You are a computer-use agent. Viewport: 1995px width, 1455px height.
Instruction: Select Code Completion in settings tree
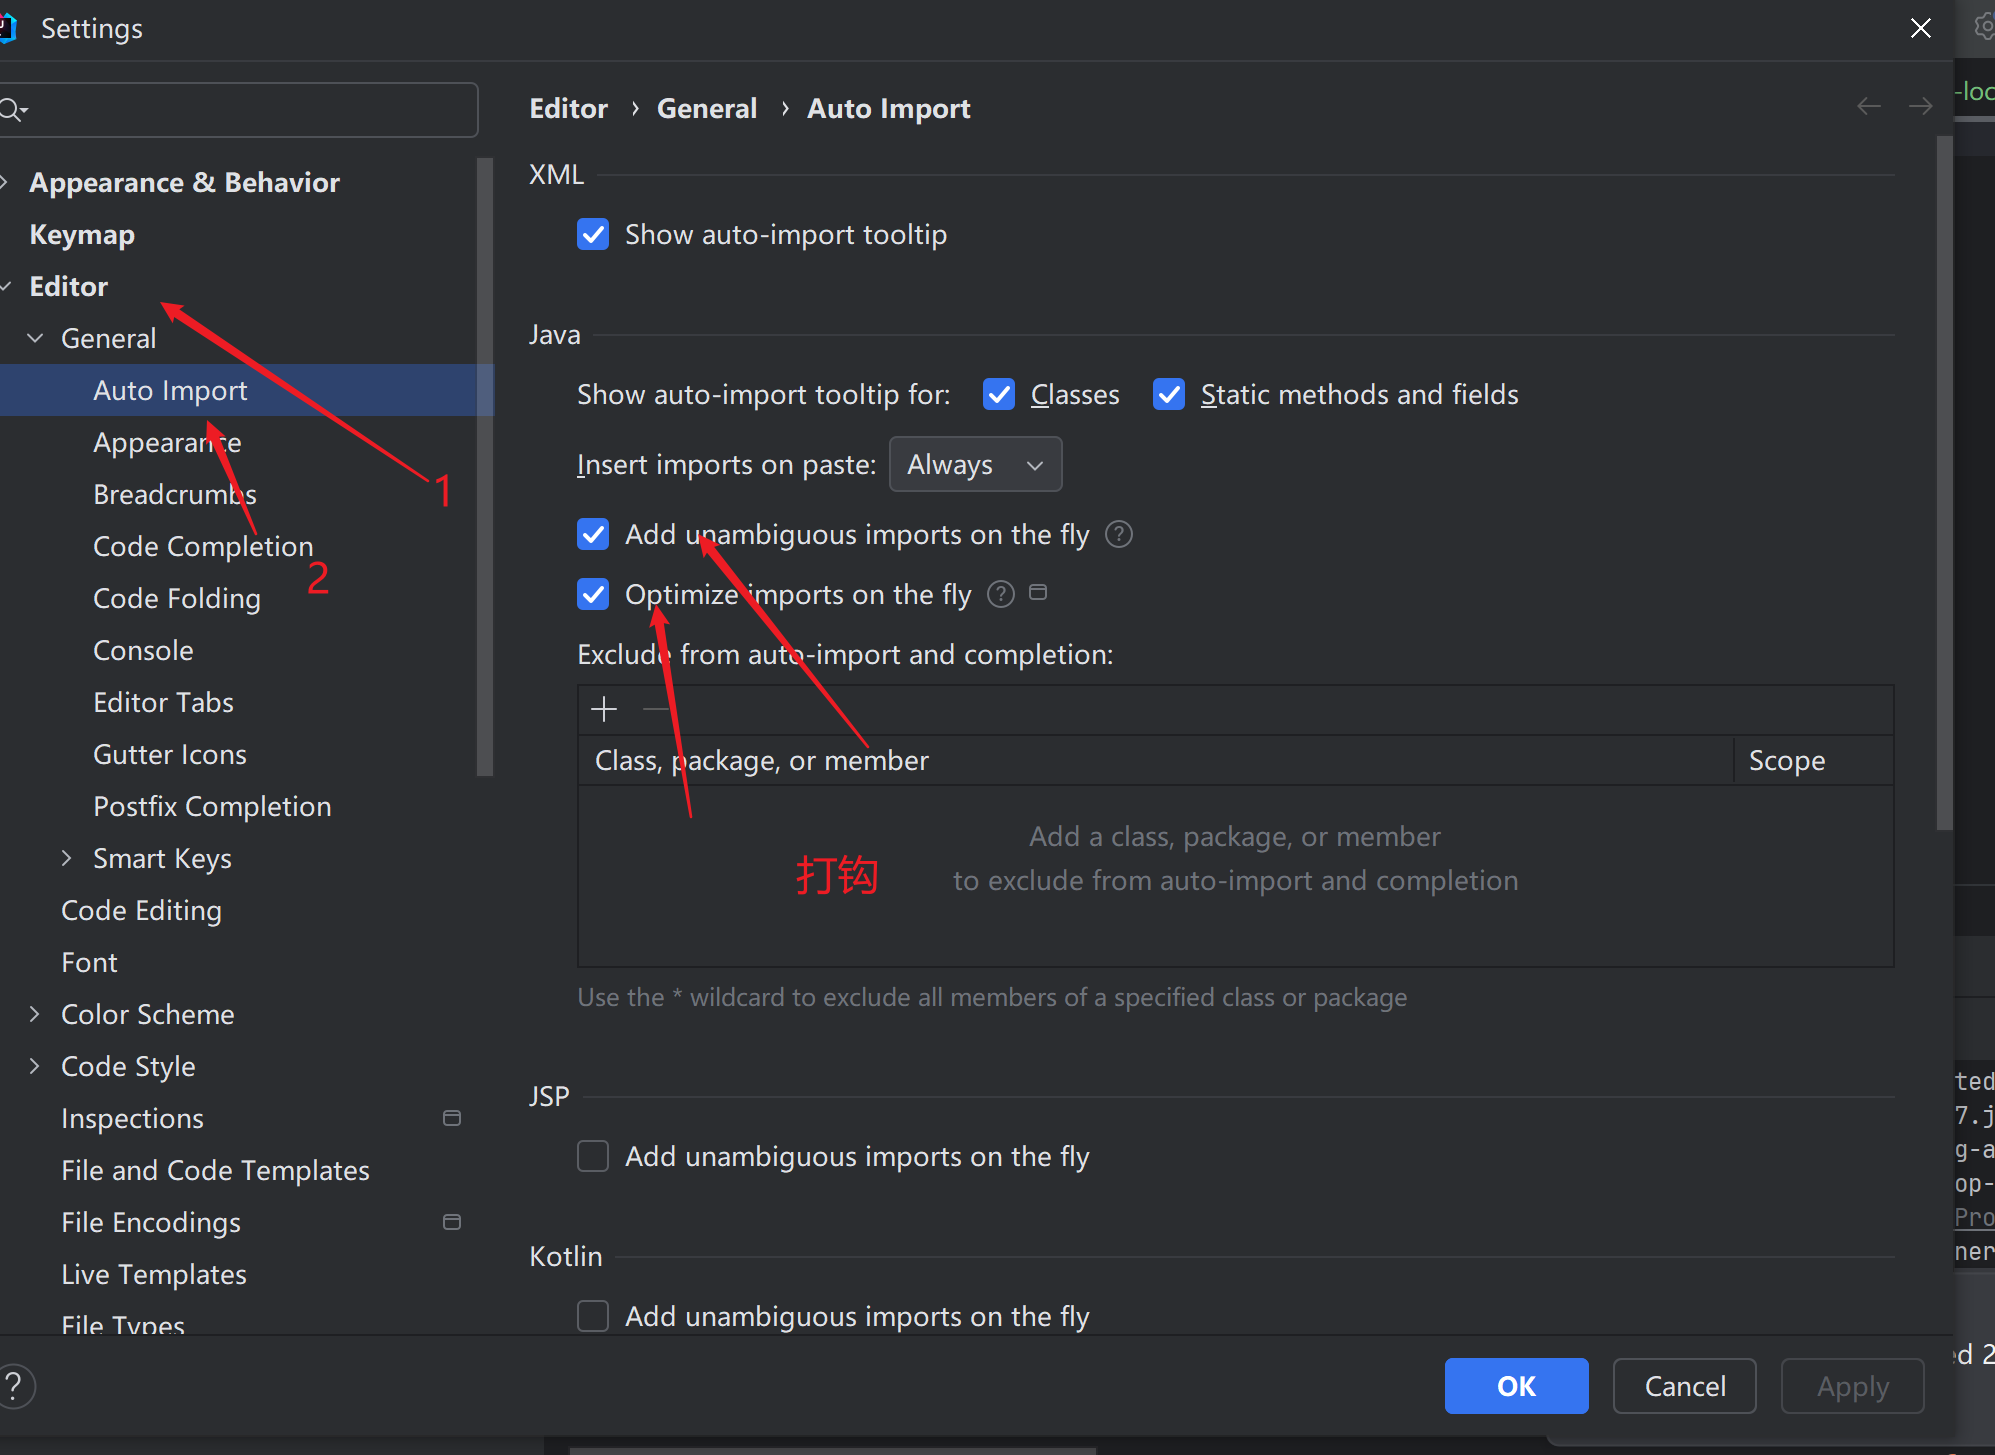coord(203,546)
